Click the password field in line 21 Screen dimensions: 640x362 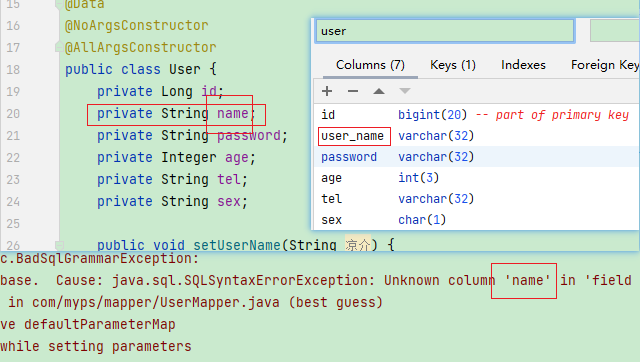[249, 135]
